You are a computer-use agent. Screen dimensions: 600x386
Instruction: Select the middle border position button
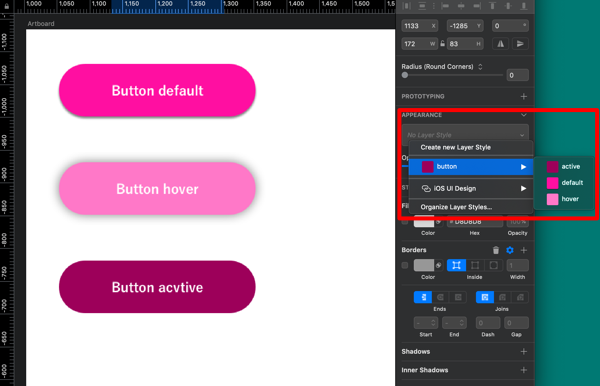click(x=475, y=265)
